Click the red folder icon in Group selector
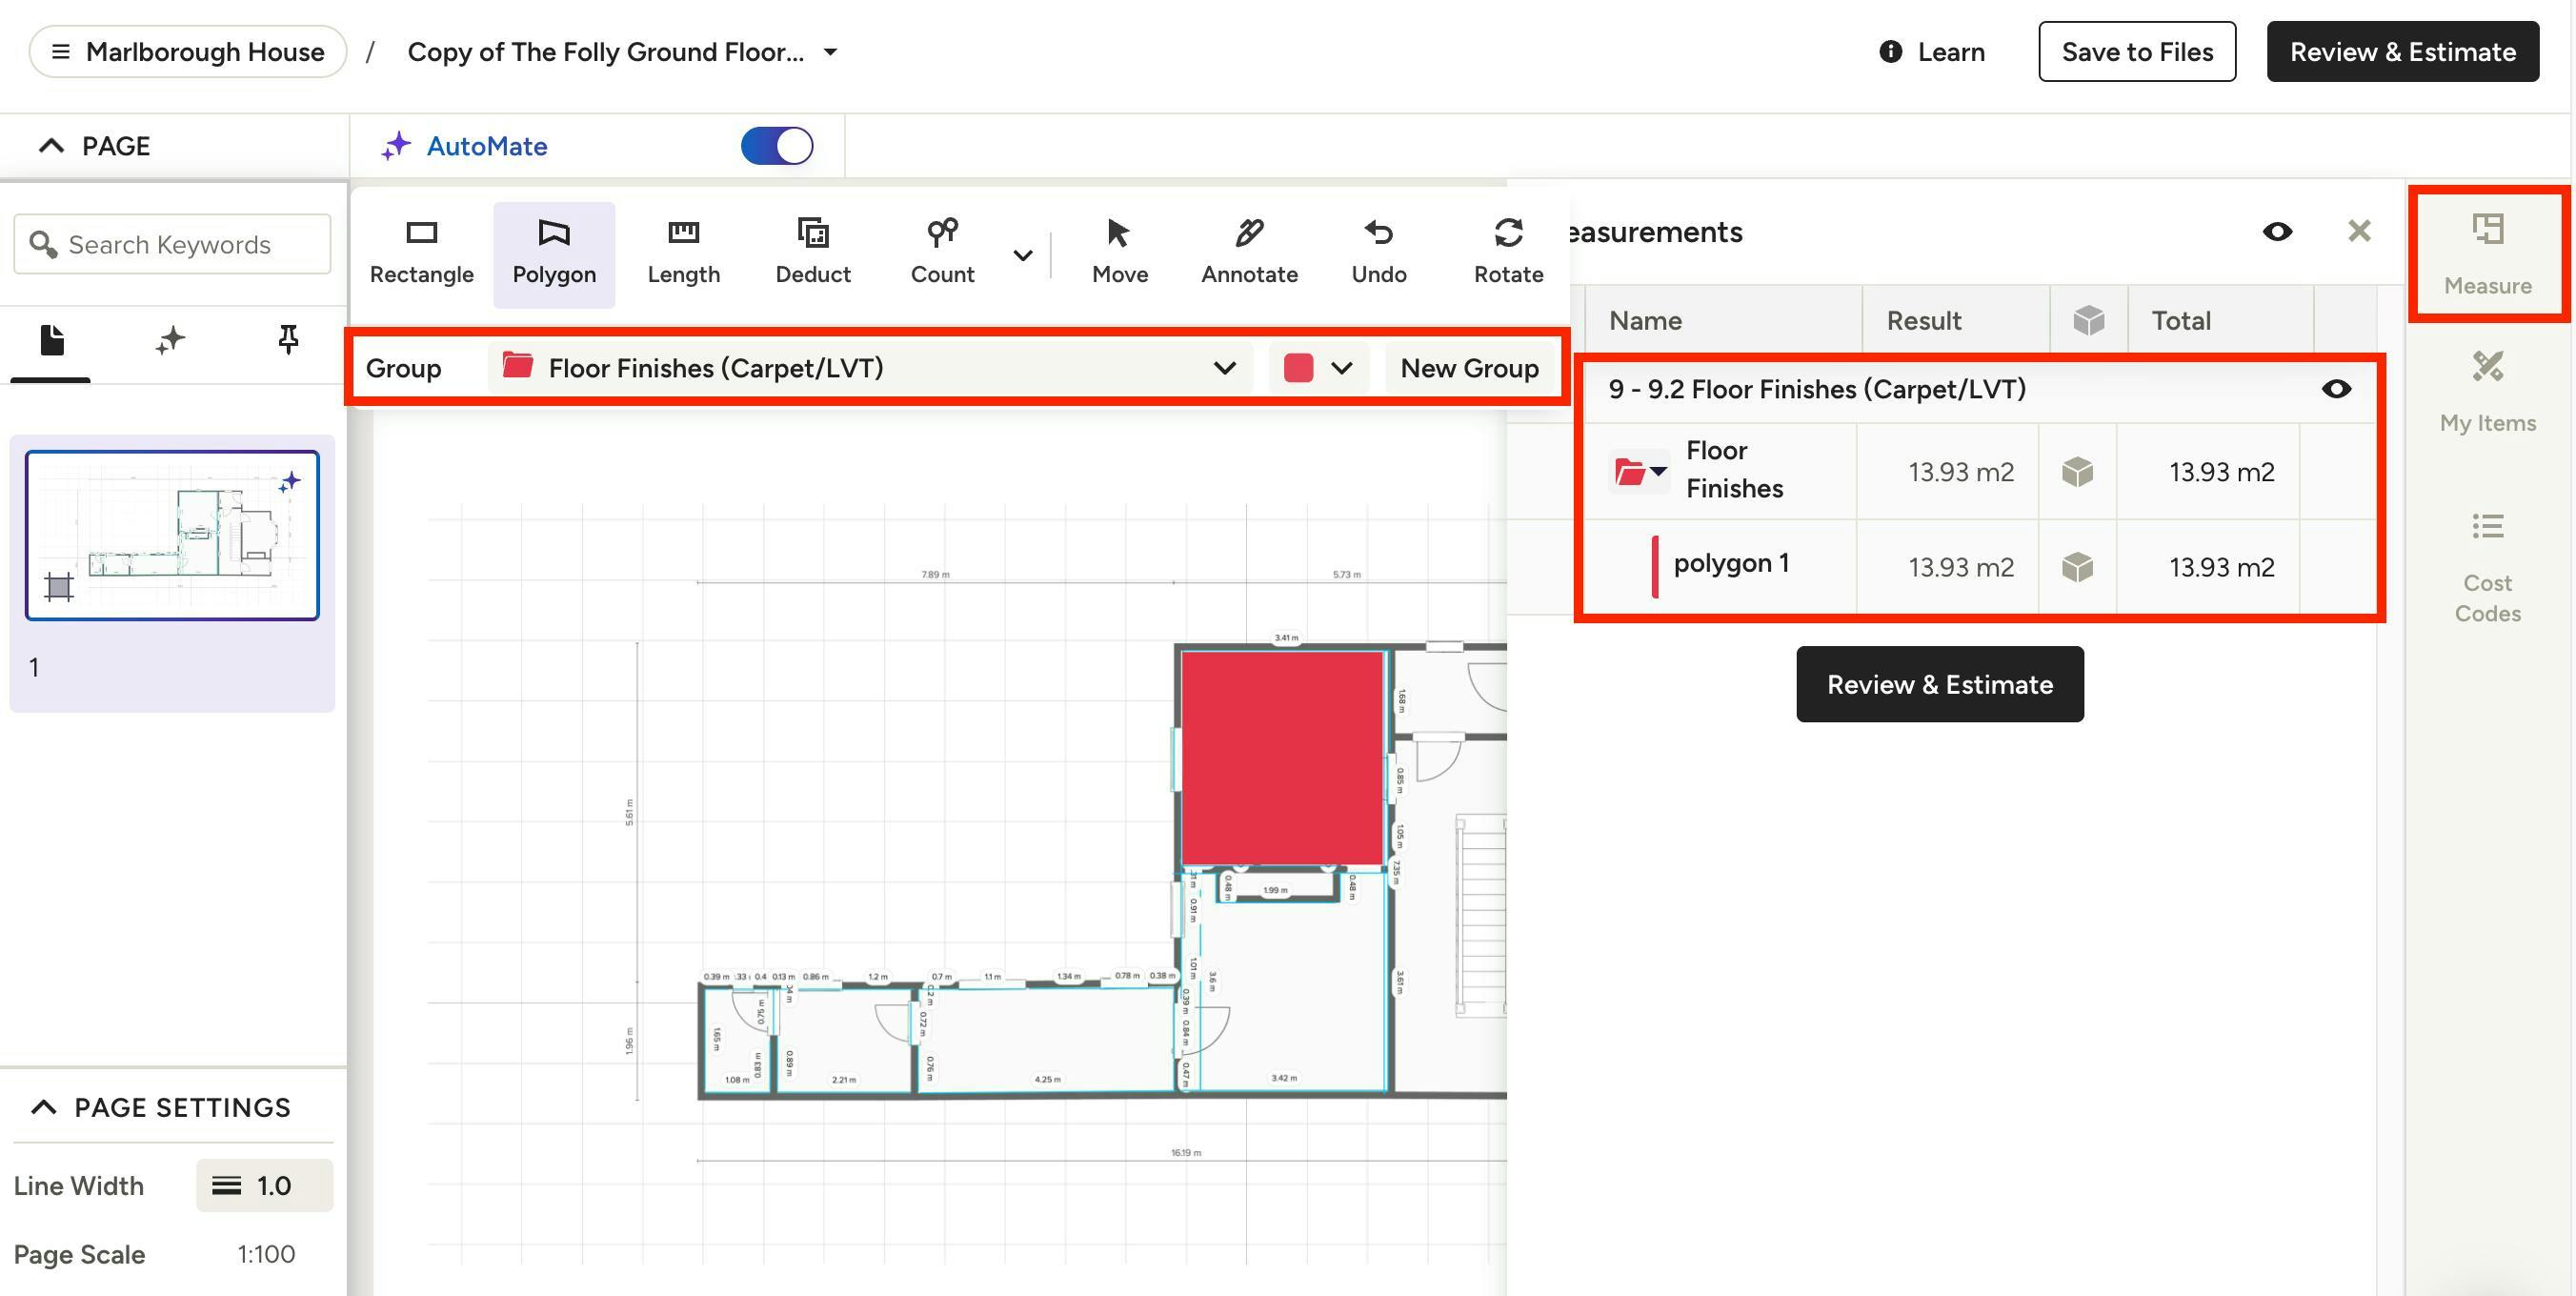 pyautogui.click(x=517, y=366)
